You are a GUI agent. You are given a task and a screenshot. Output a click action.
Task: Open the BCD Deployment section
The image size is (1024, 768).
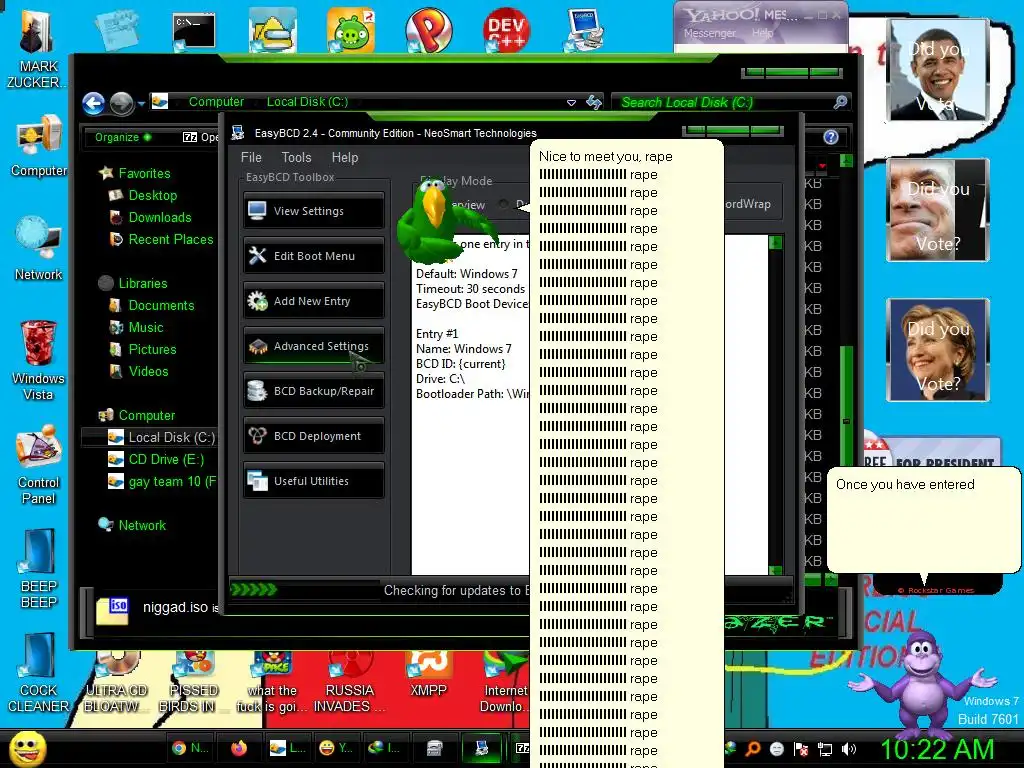pos(313,436)
